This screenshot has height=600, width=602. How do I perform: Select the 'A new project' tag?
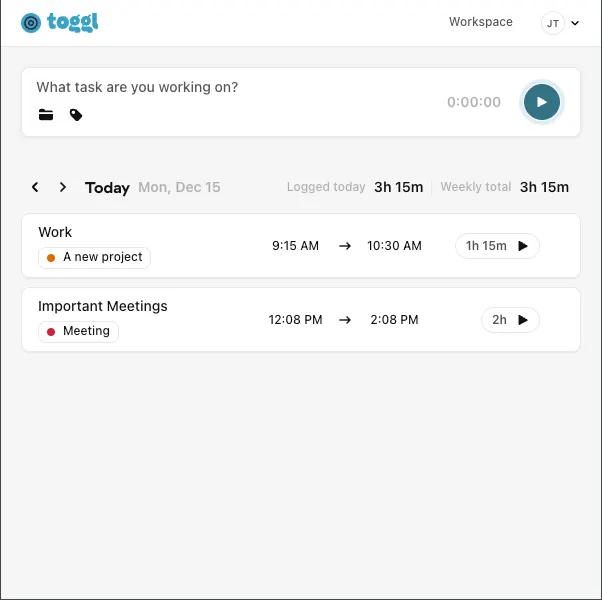95,257
